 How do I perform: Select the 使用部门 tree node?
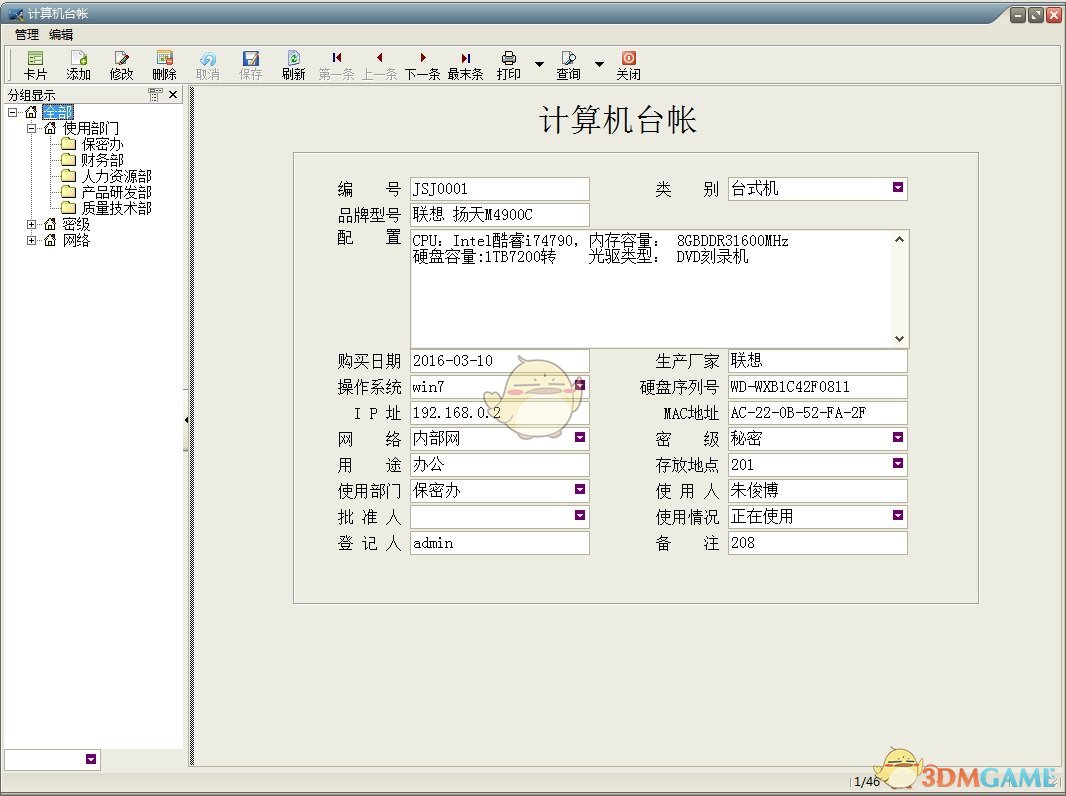90,128
